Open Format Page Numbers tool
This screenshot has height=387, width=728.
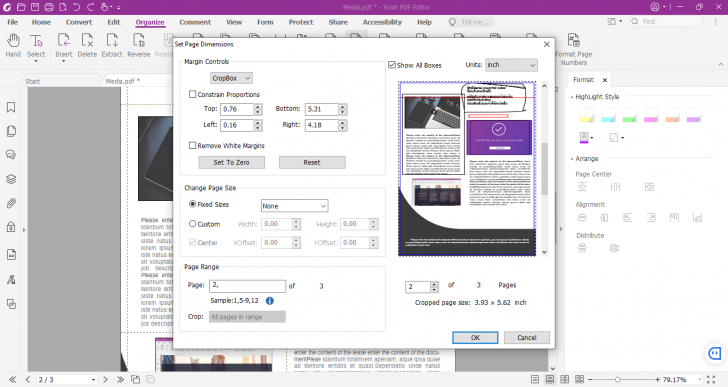573,49
